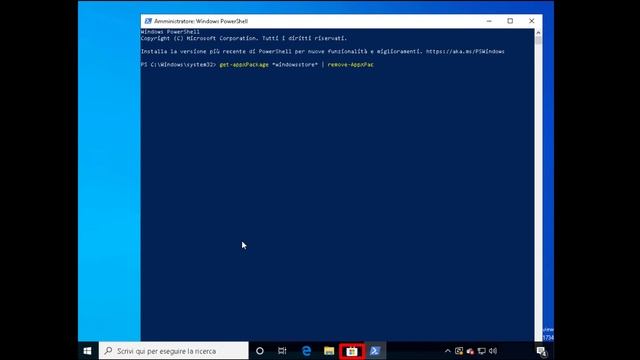The image size is (640, 360).
Task: Open Cortana circle icon in taskbar
Action: coord(260,351)
